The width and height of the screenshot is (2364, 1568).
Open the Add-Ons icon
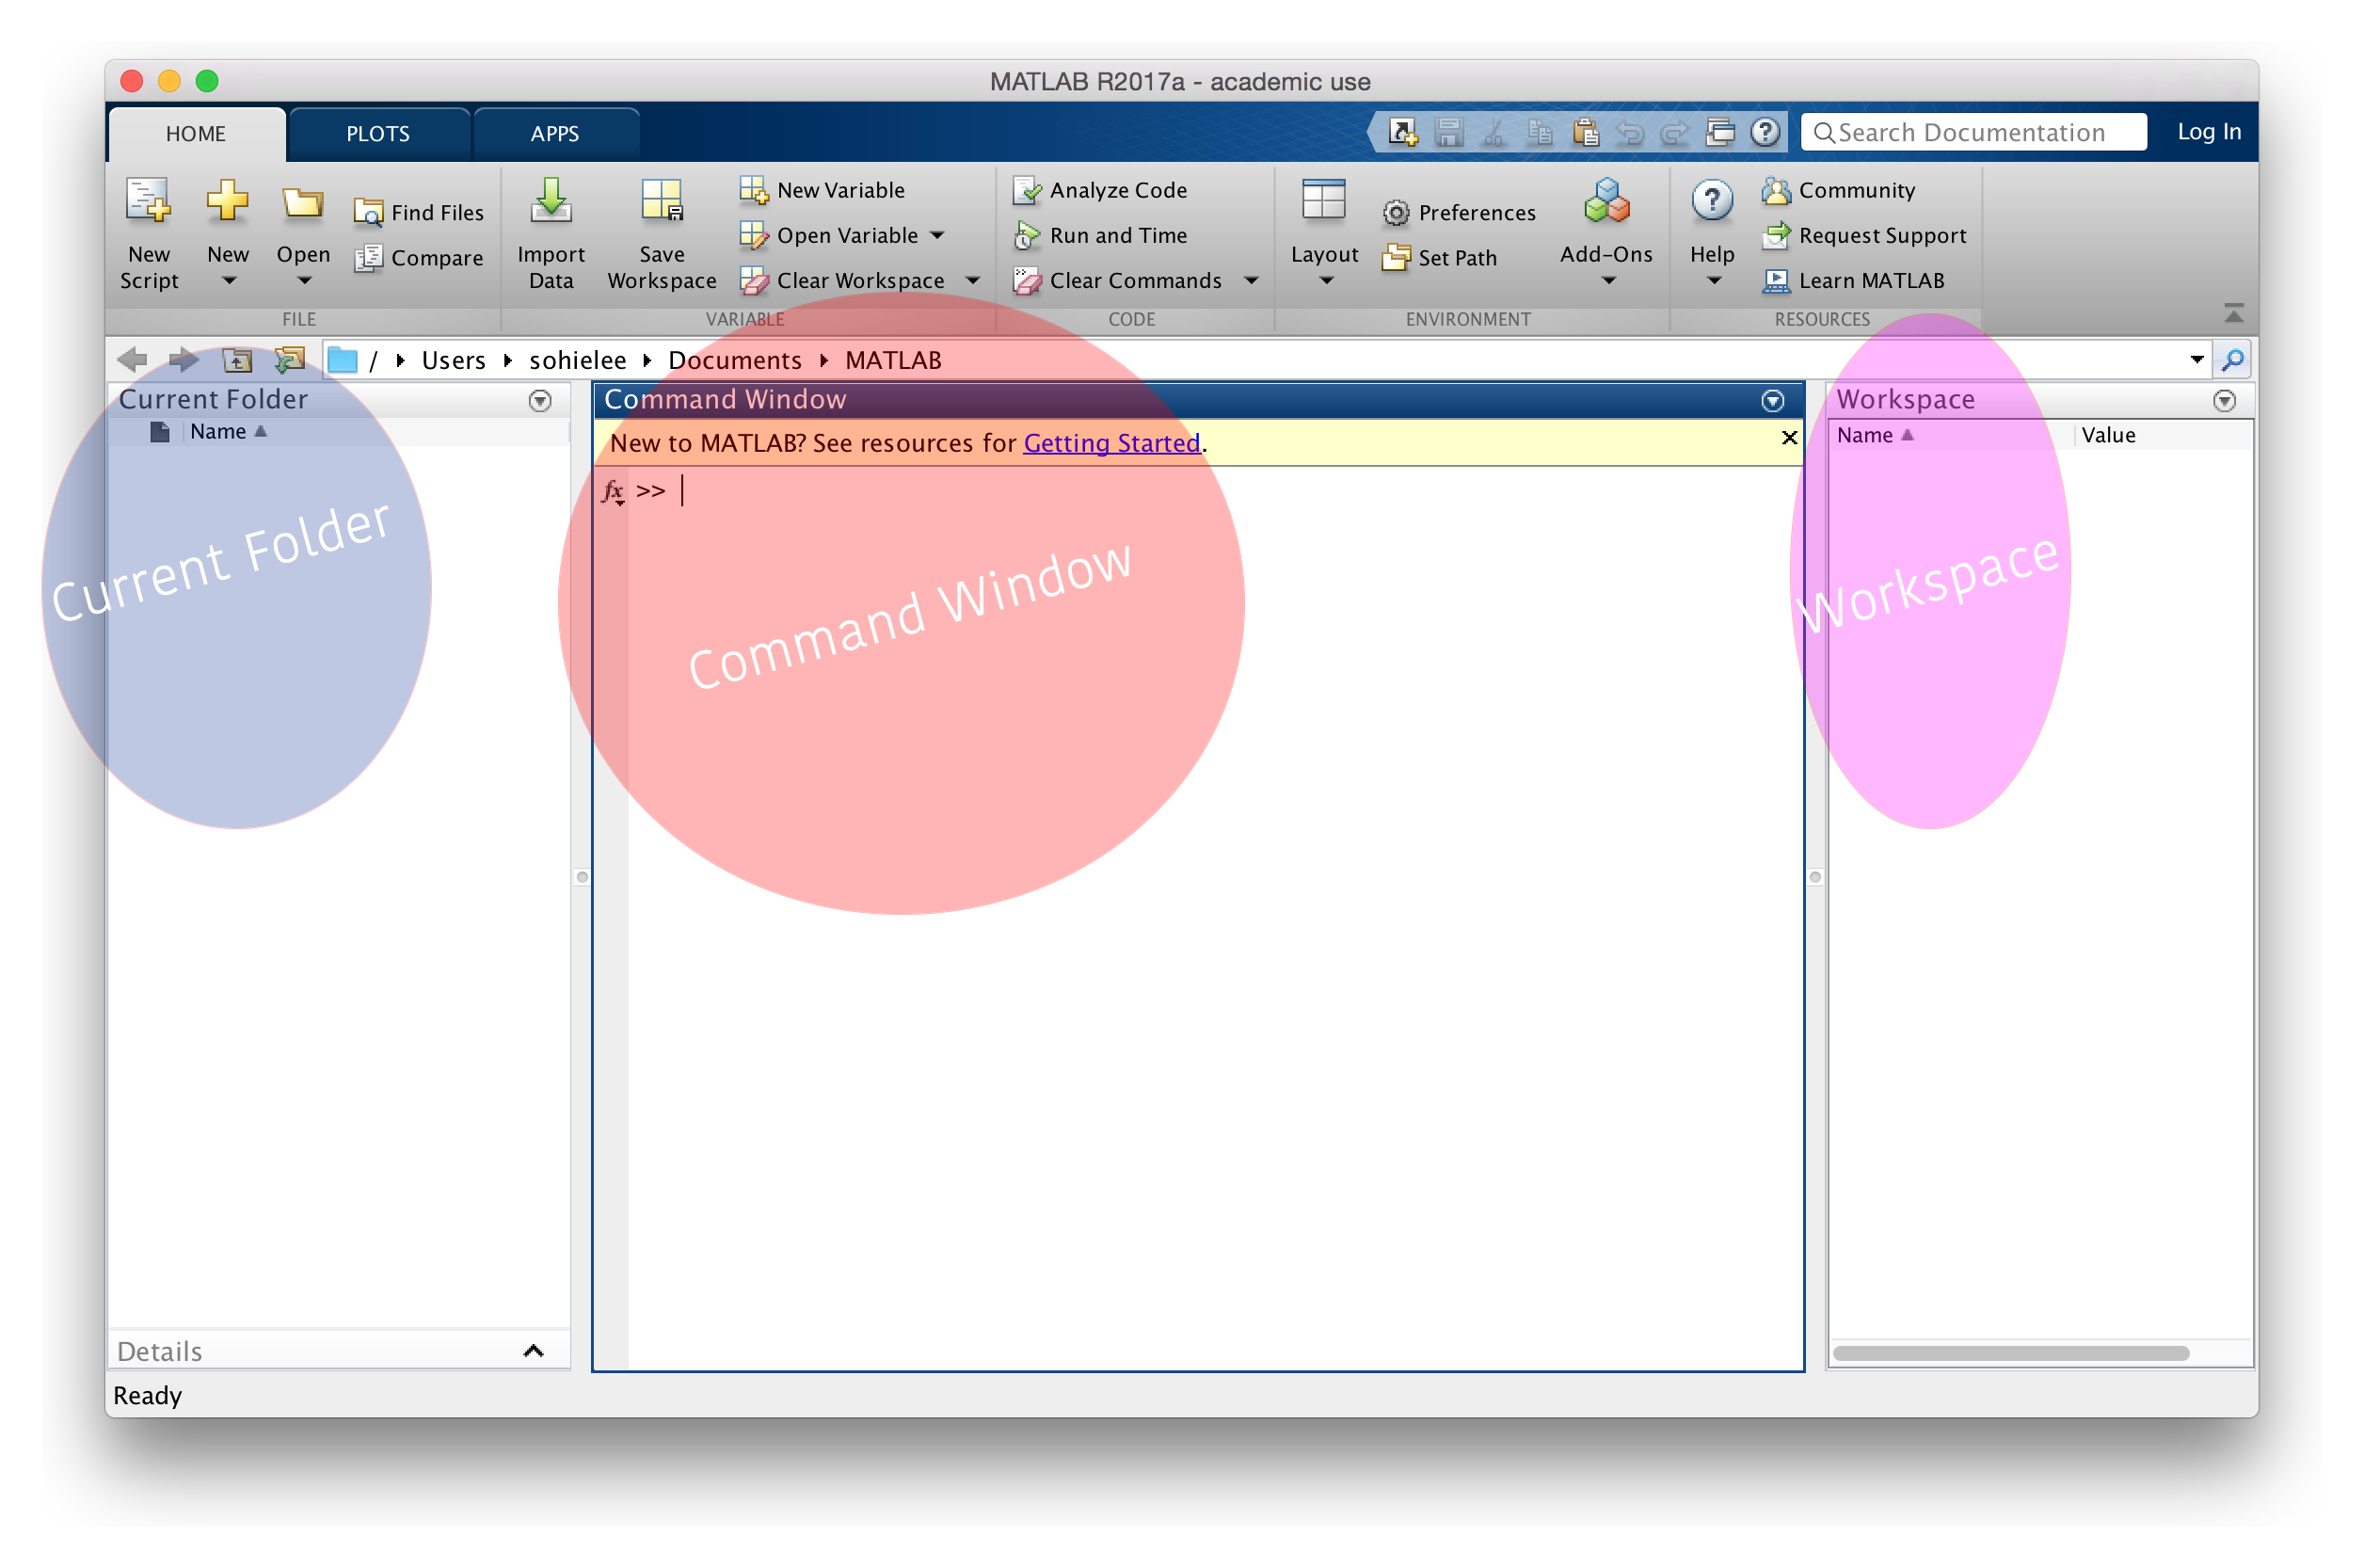coord(1606,201)
